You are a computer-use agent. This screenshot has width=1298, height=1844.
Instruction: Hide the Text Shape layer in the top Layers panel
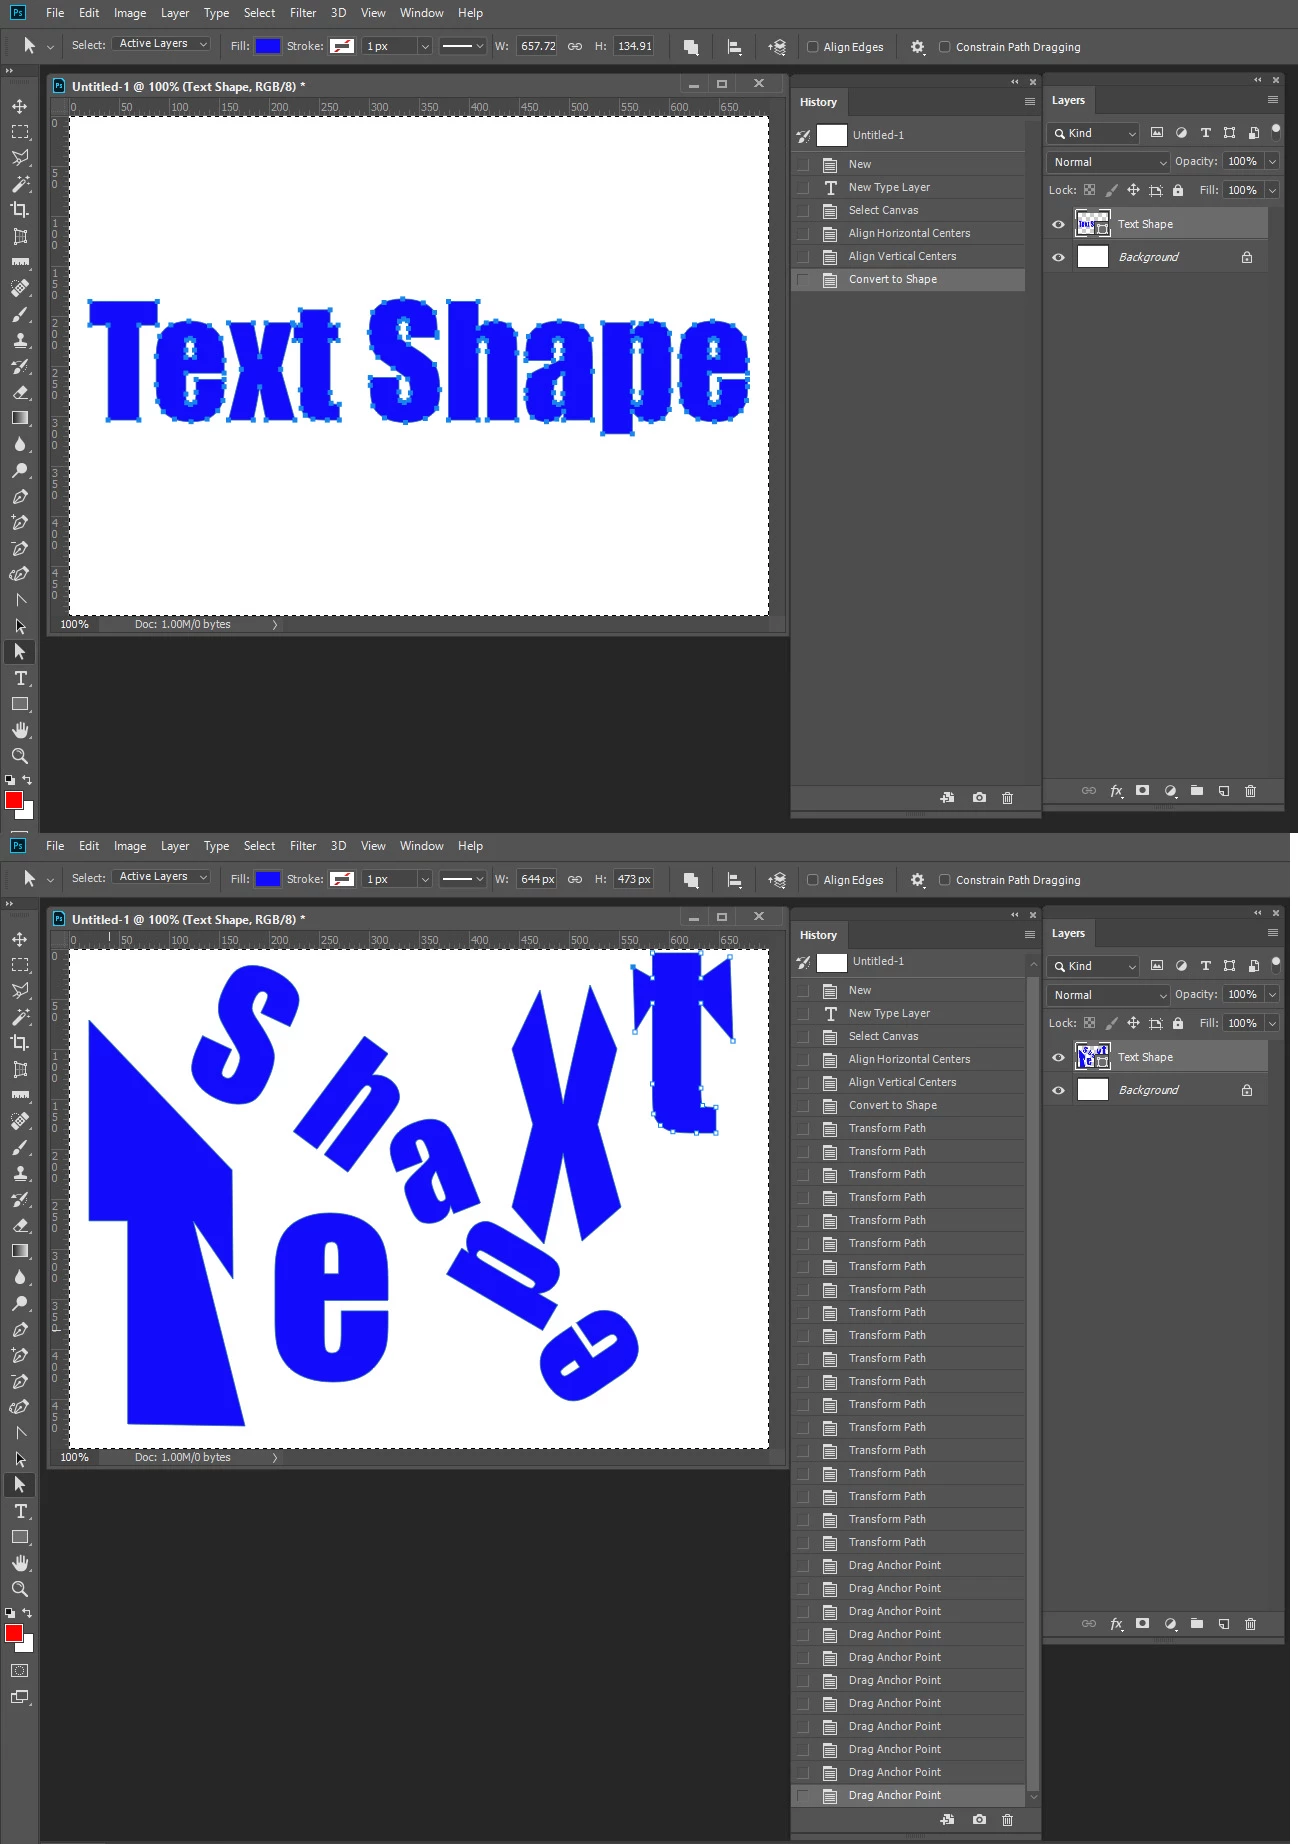tap(1058, 224)
